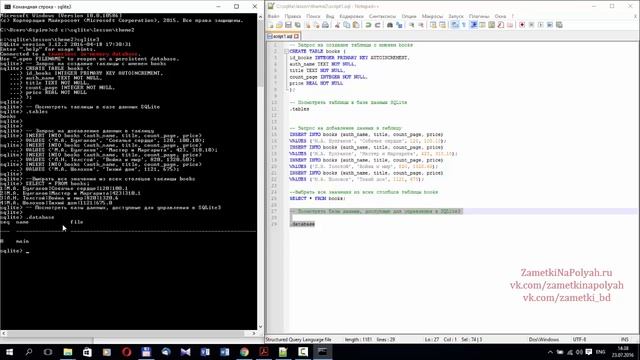Screen dimensions: 640x360
Task: Open File Explorer from taskbar
Action: click(68, 352)
